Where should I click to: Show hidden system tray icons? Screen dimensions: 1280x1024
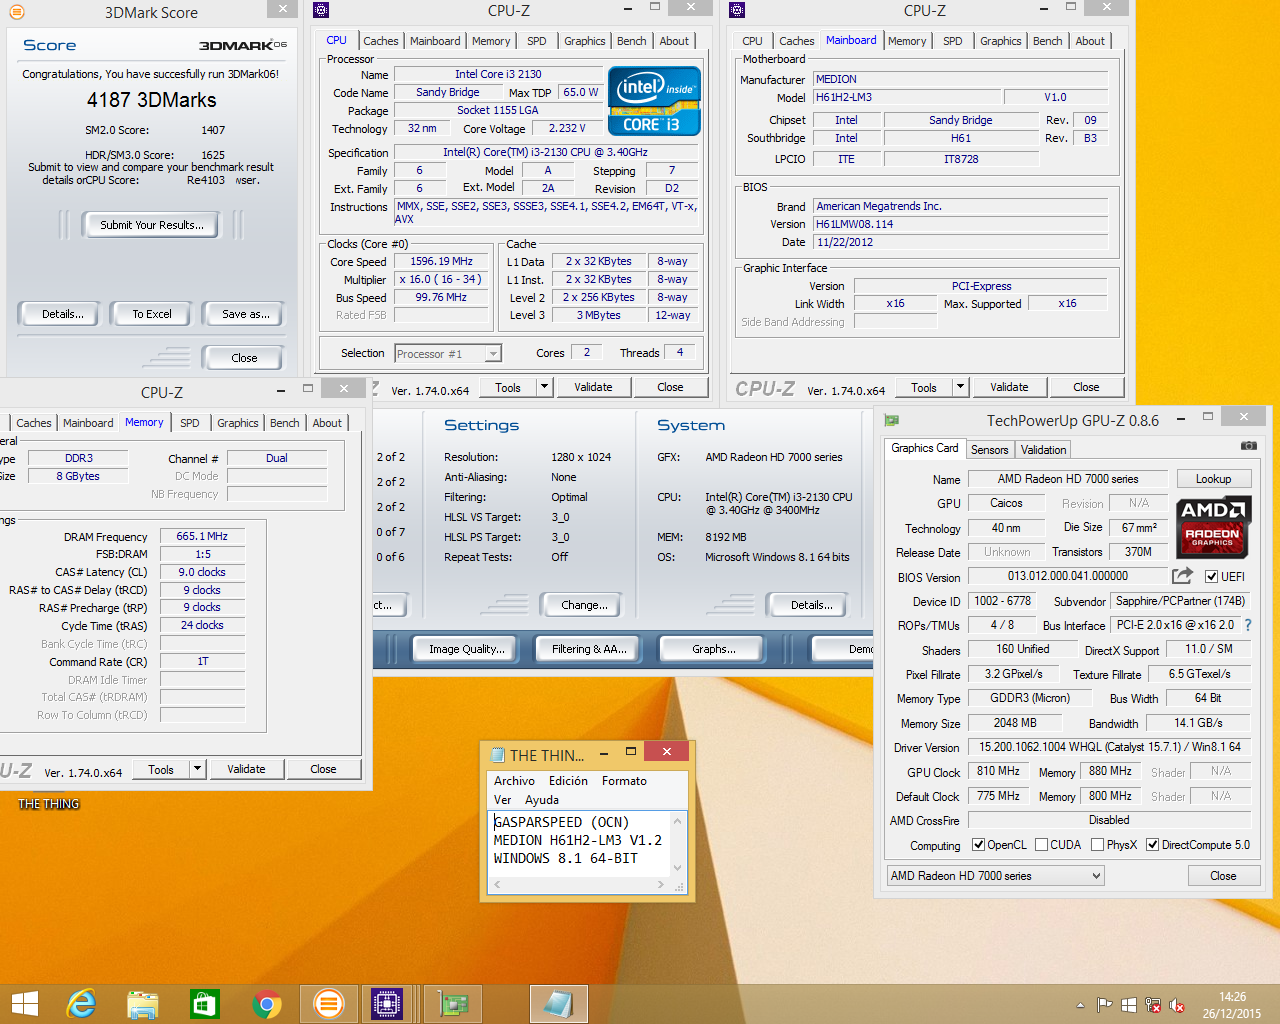(x=1080, y=1005)
